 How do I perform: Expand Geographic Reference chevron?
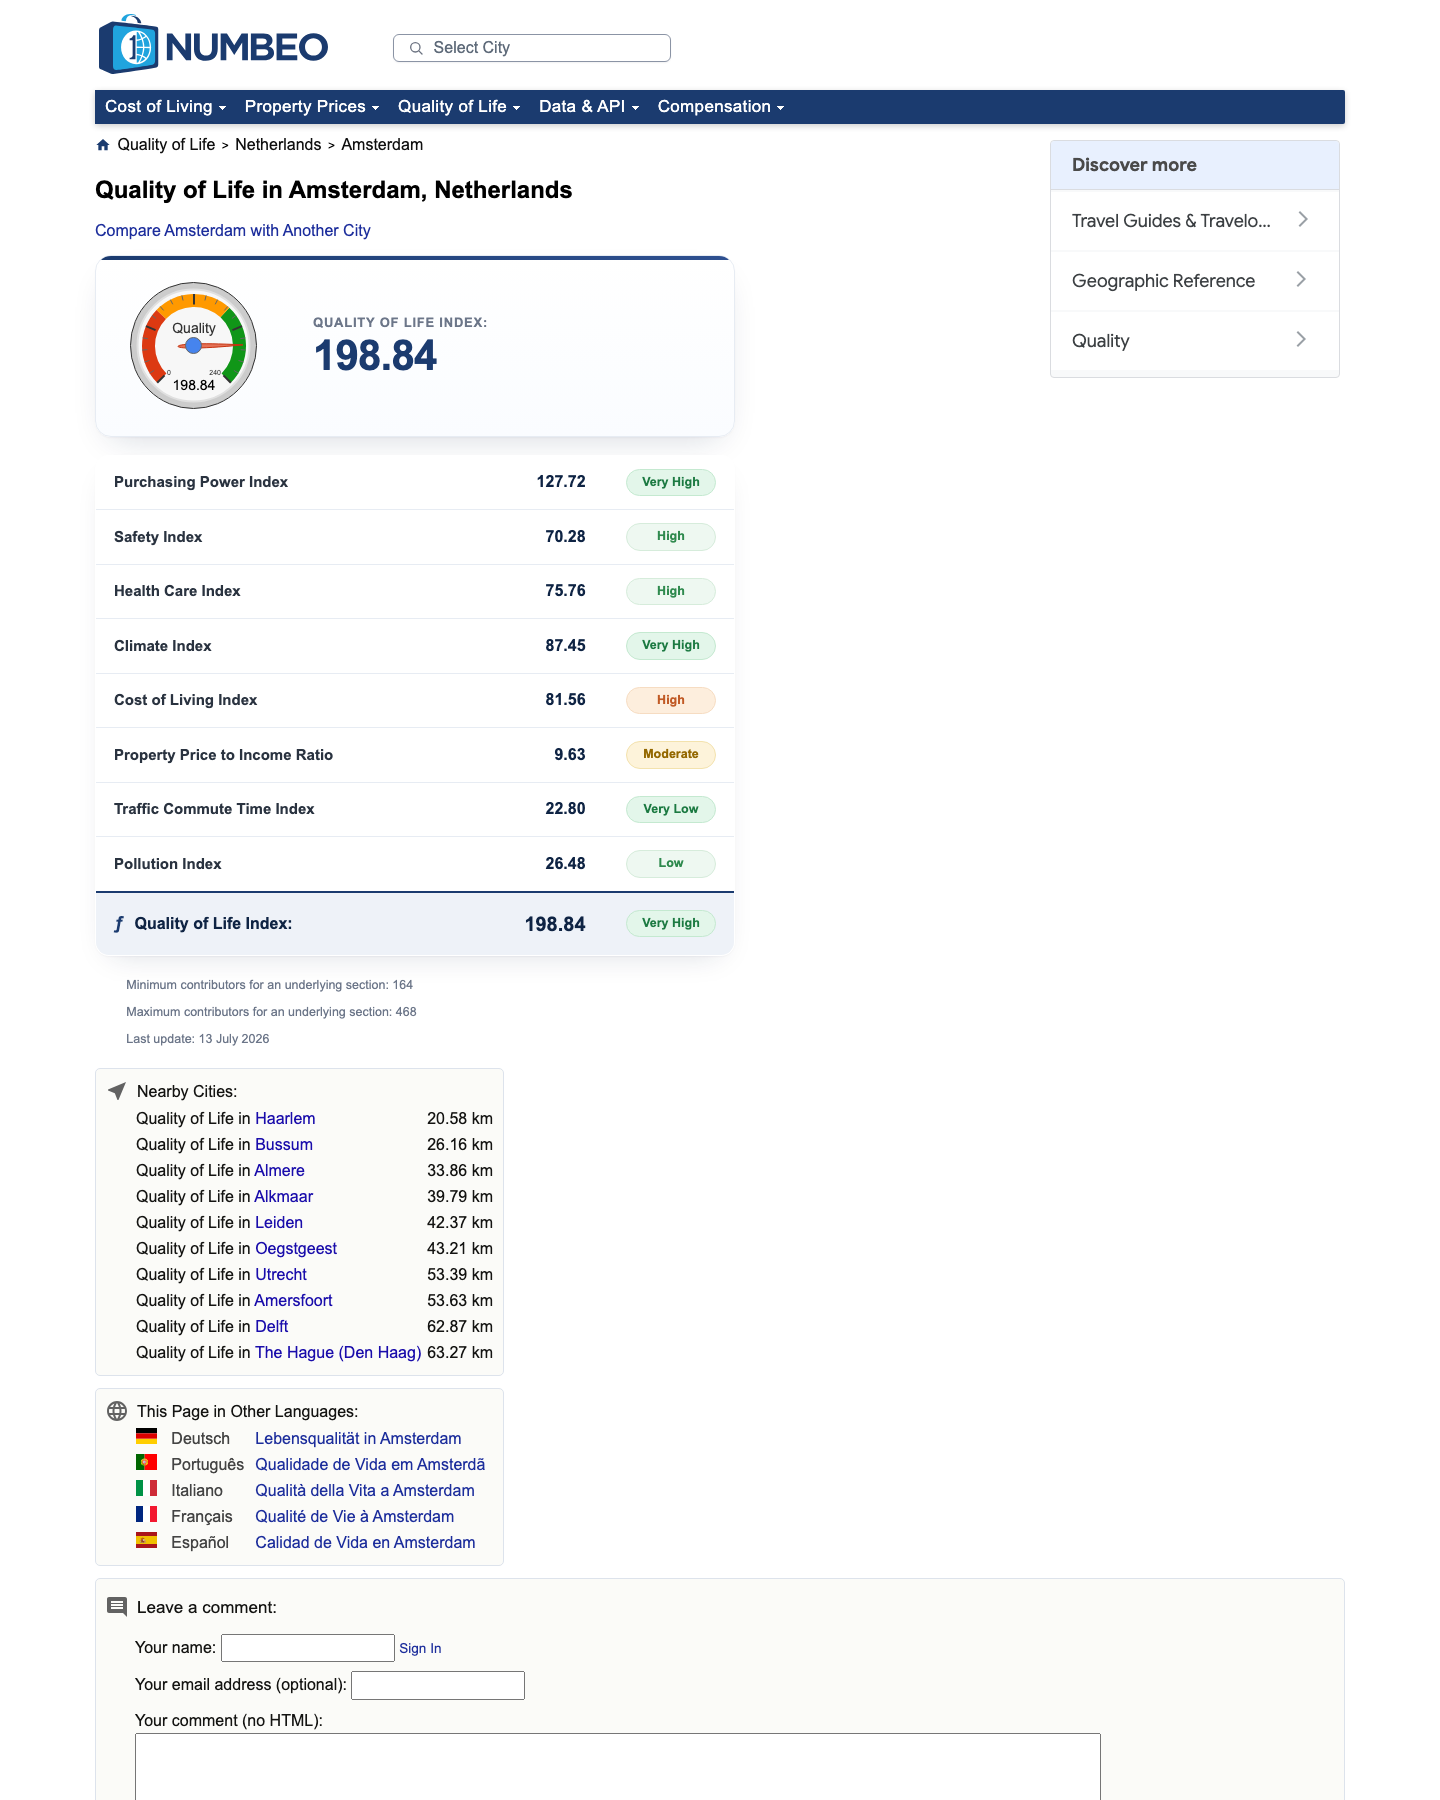point(1301,279)
